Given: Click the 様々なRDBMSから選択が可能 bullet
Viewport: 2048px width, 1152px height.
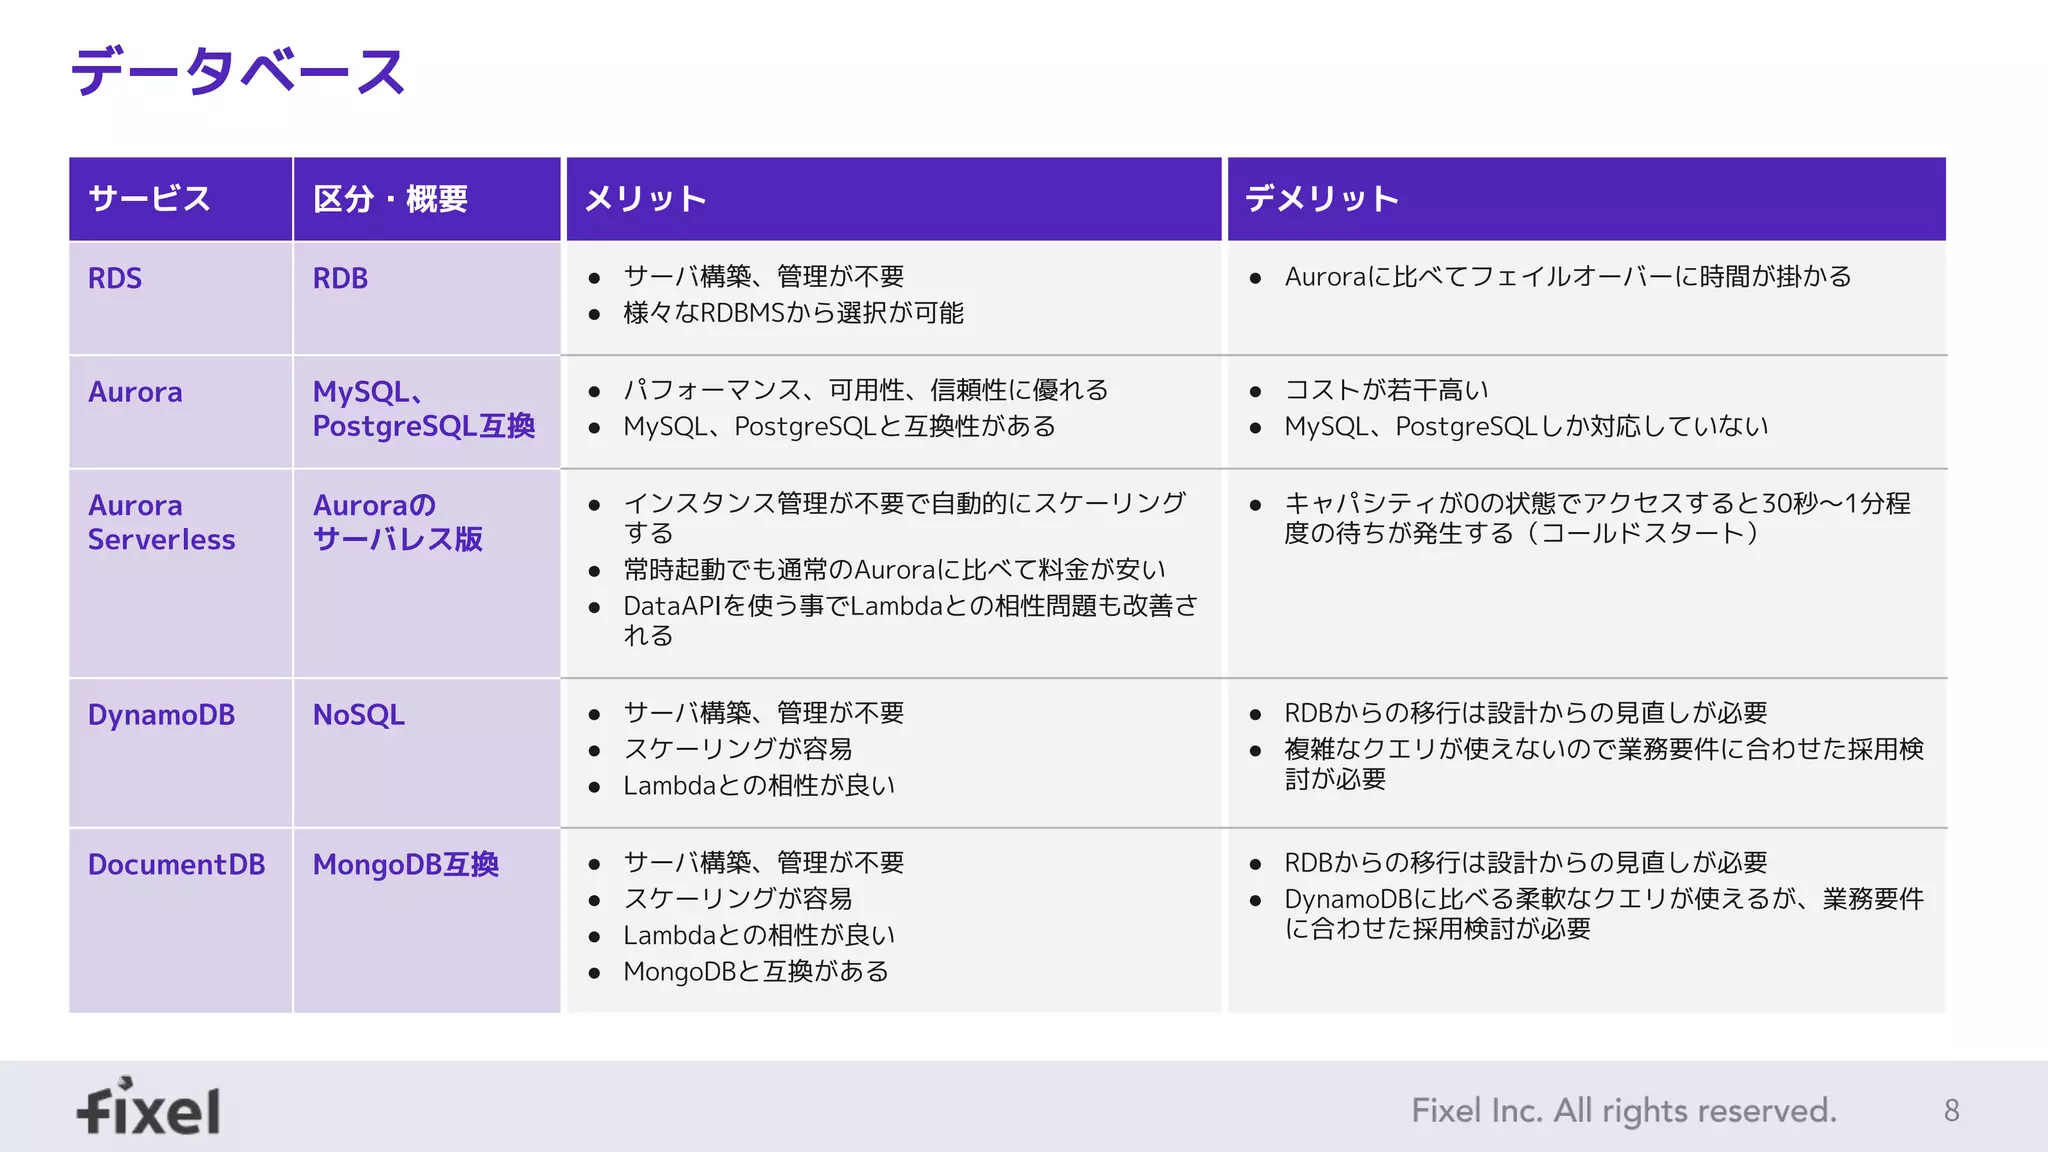Looking at the screenshot, I should [x=793, y=313].
